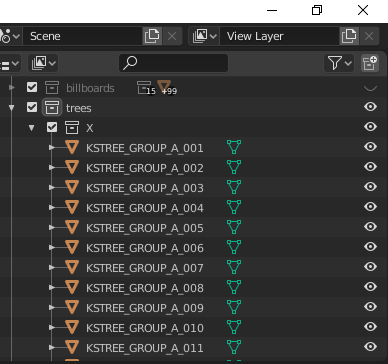Expand KSTREE_GROUP_A_001 object
The height and width of the screenshot is (364, 388).
[52, 148]
